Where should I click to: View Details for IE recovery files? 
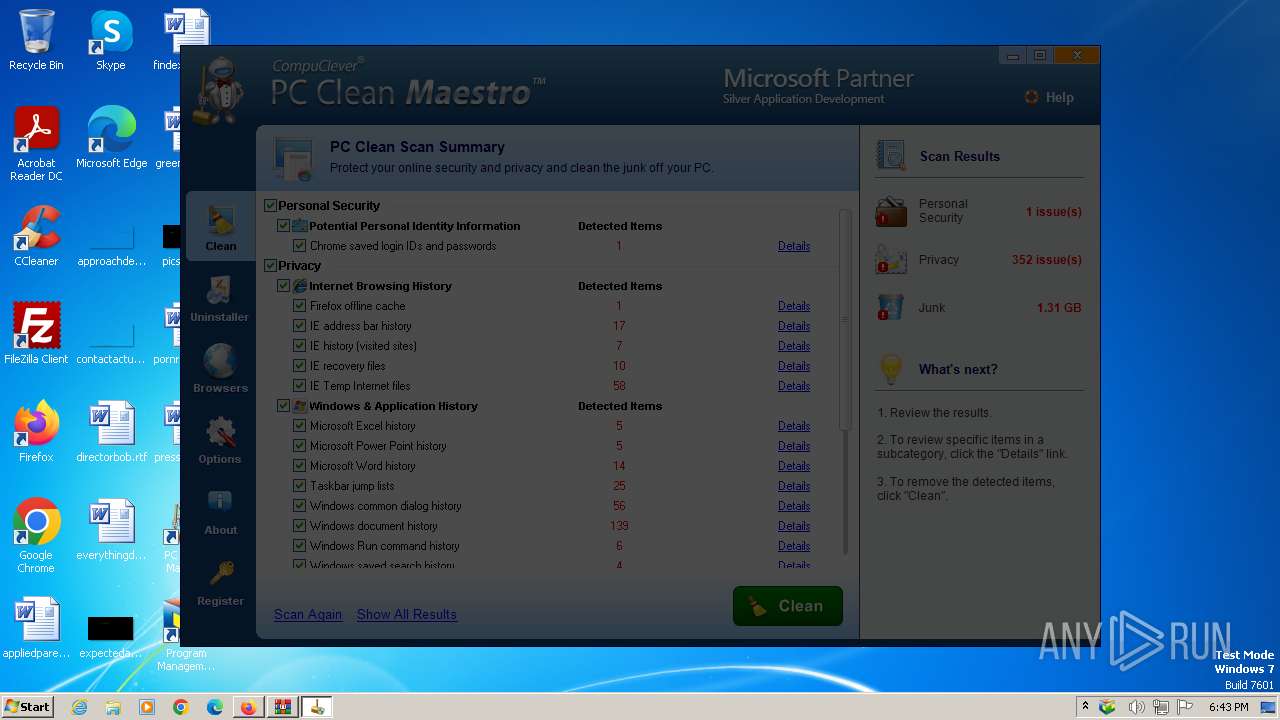click(794, 366)
